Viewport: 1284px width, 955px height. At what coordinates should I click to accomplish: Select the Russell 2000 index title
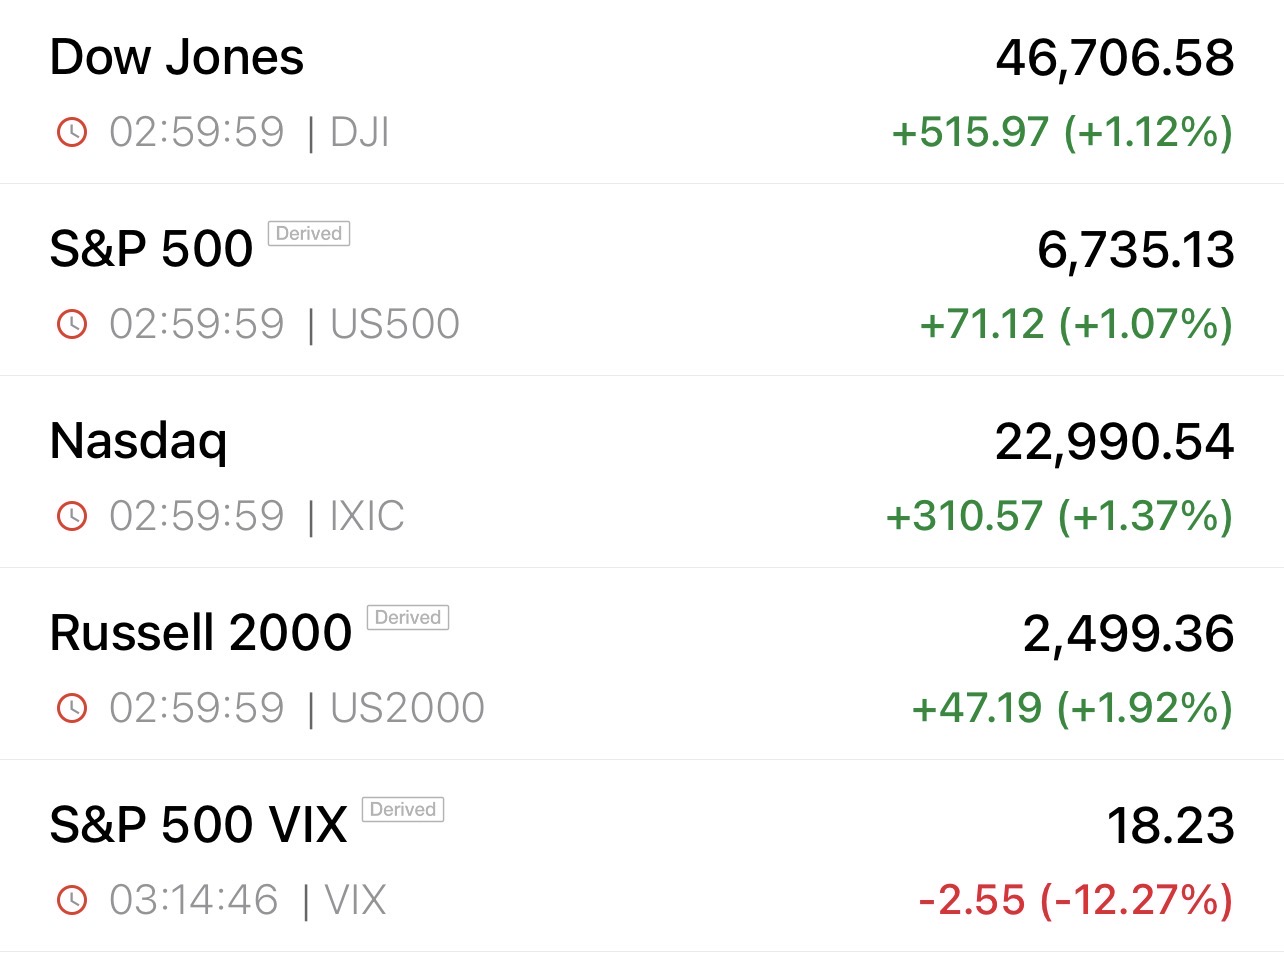201,633
